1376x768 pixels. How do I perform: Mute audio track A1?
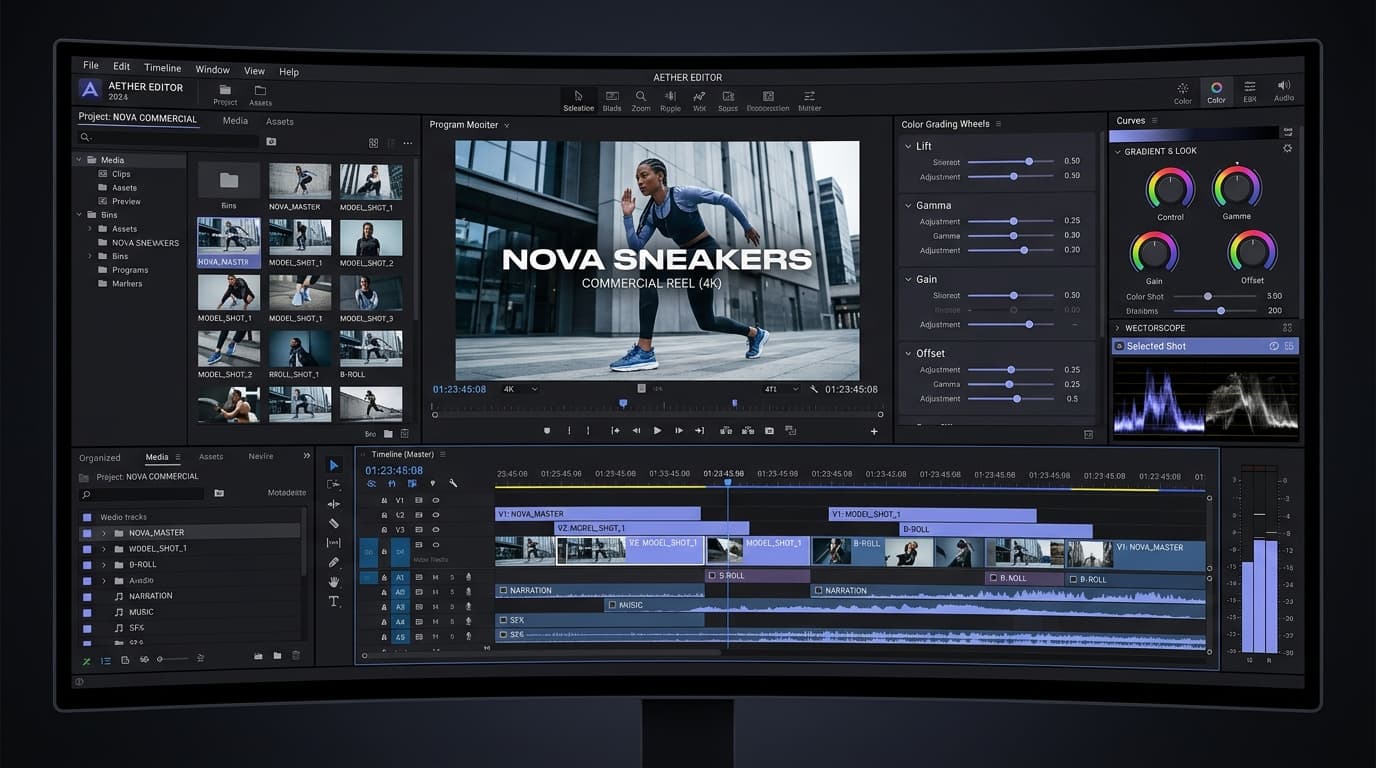pos(435,577)
